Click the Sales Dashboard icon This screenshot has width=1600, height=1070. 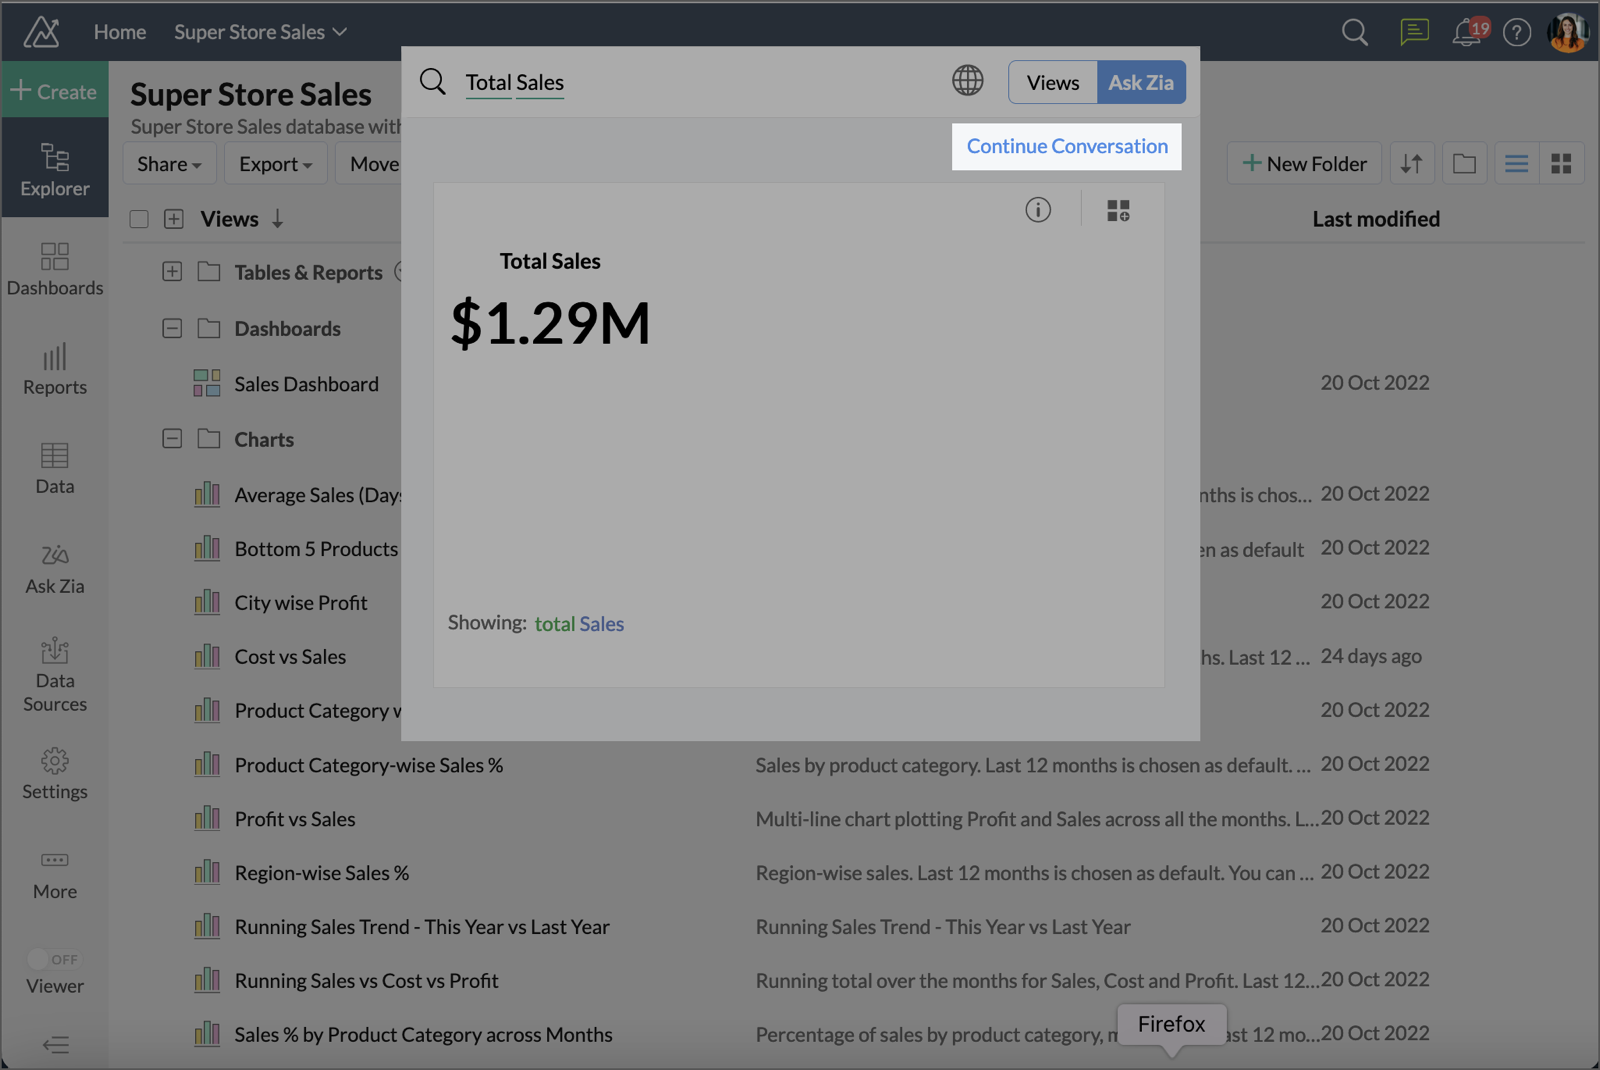[x=207, y=383]
